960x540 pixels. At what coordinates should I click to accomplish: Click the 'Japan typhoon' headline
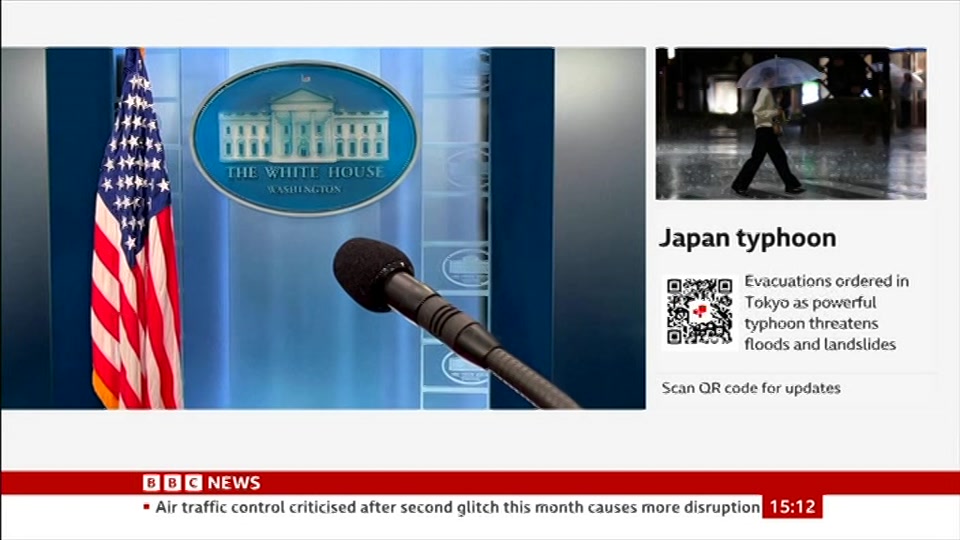748,238
